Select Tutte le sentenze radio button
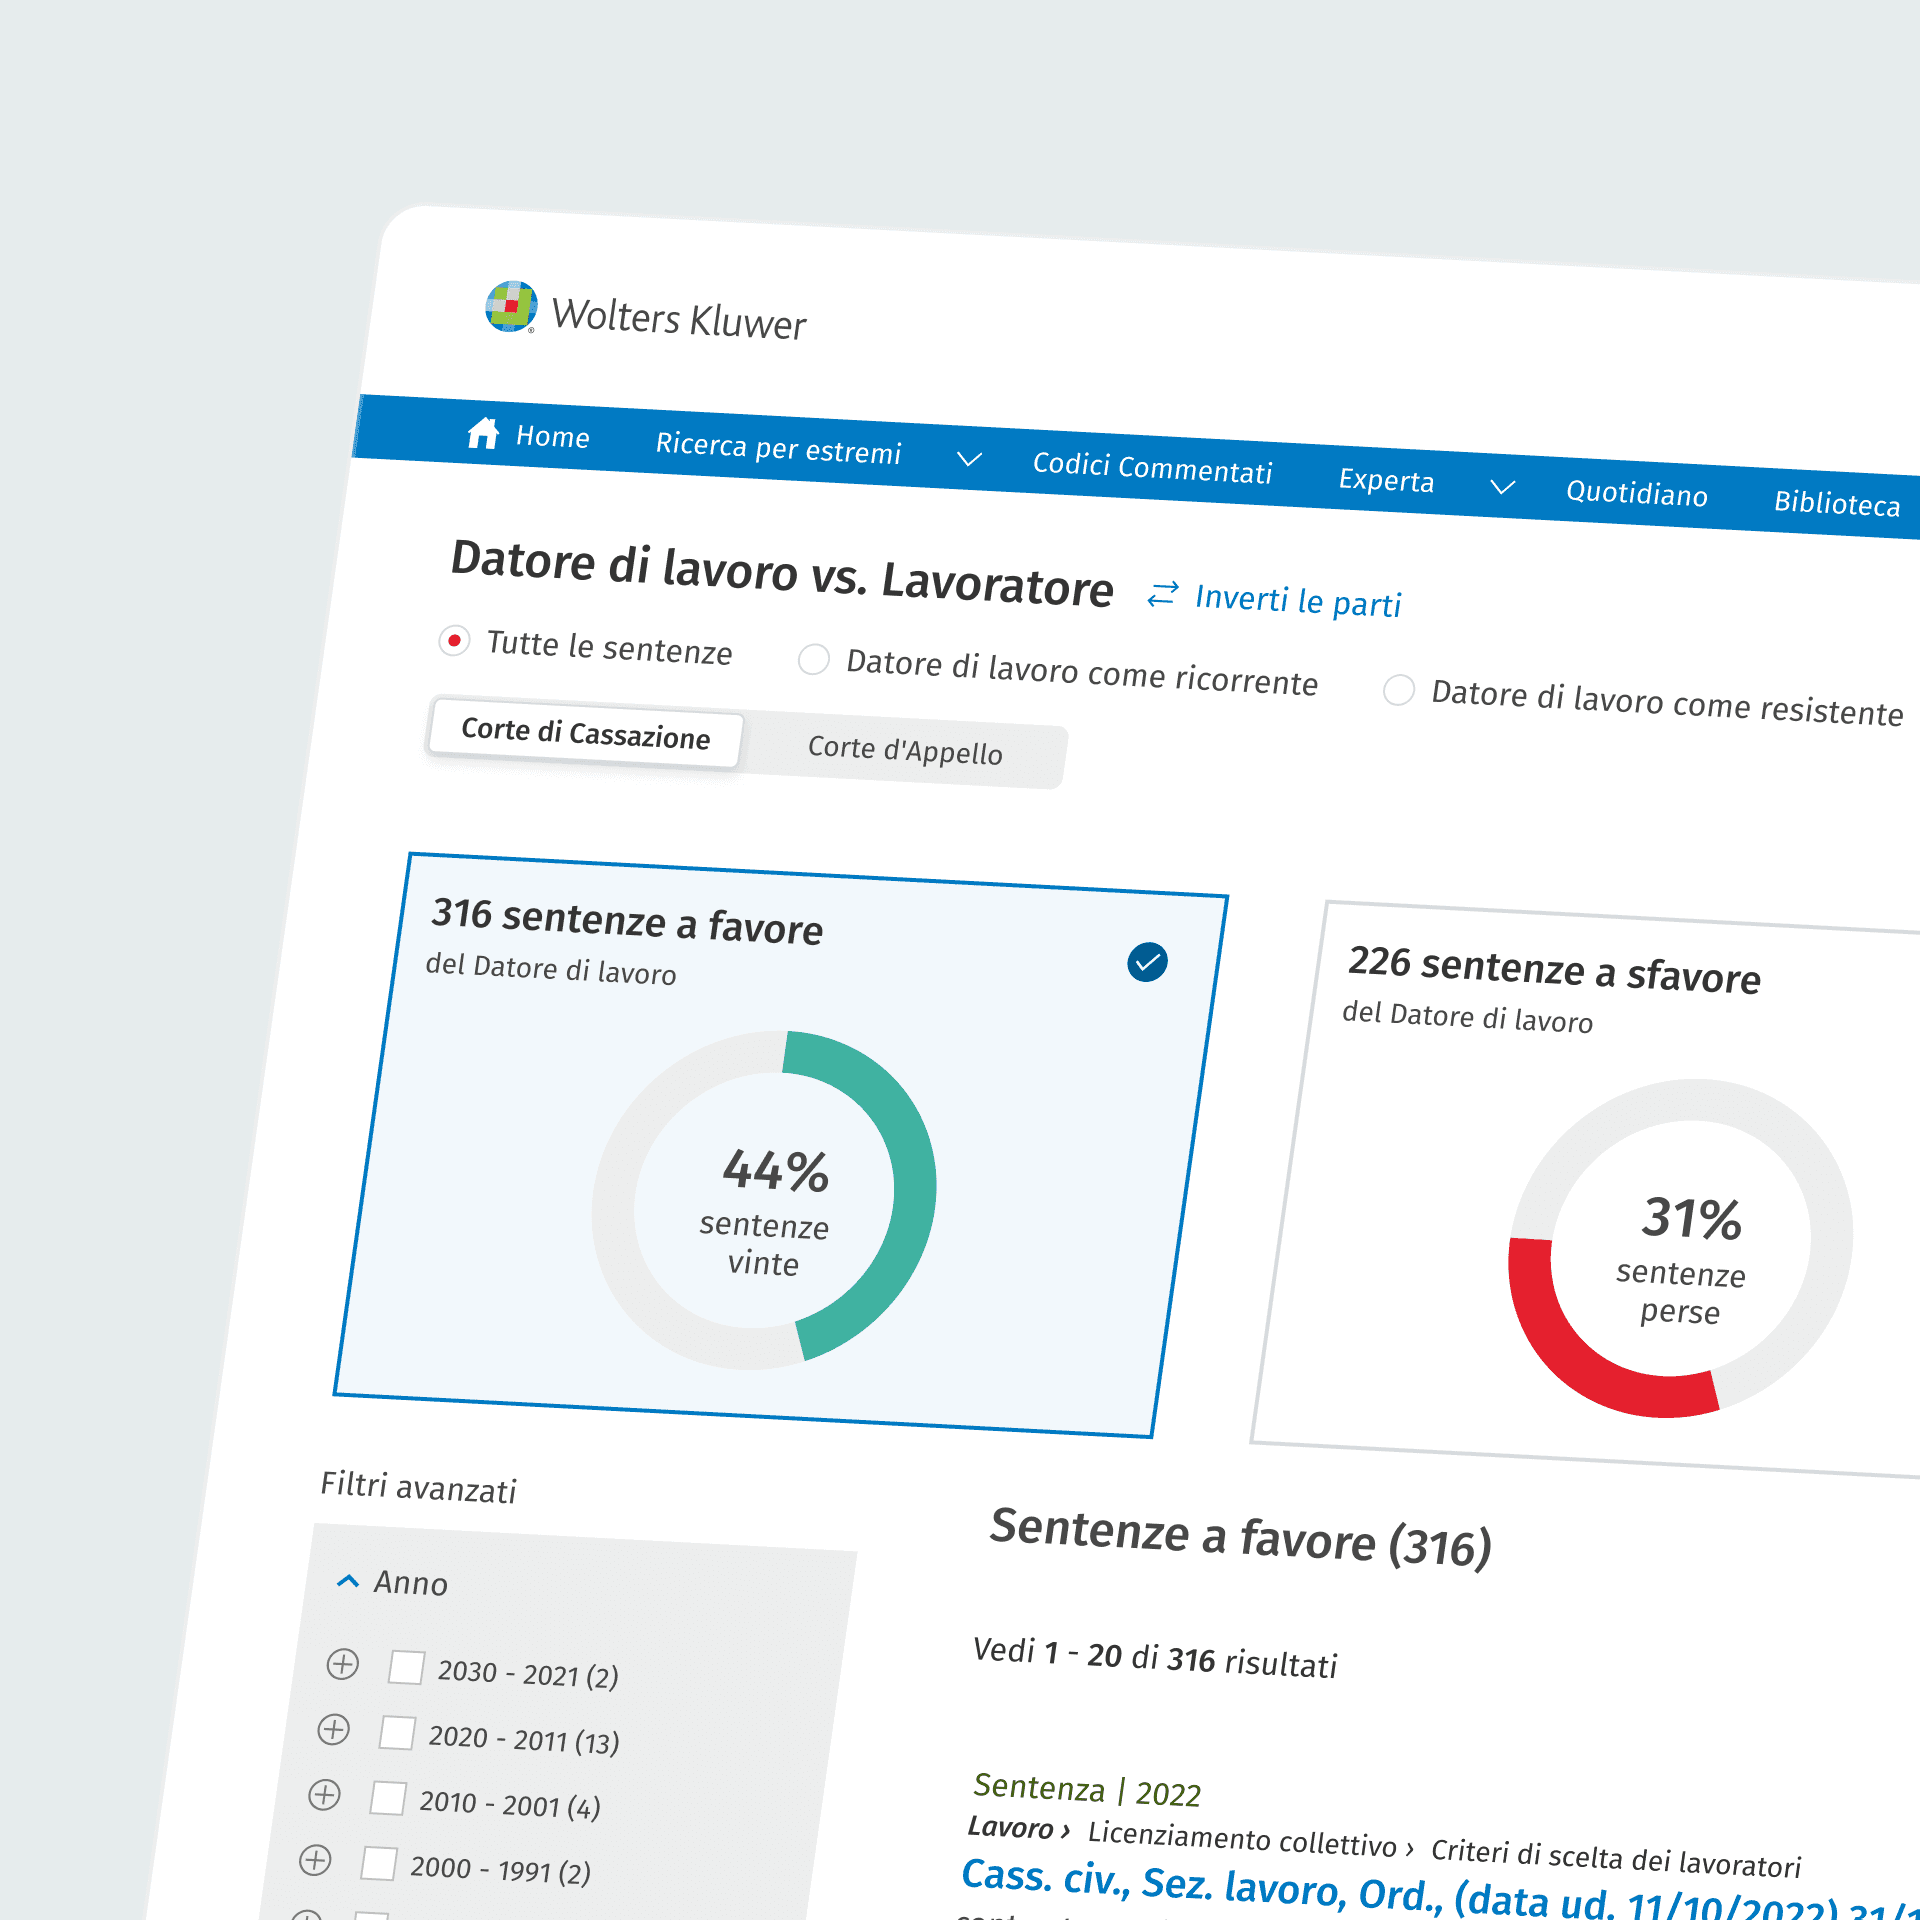 click(x=454, y=640)
